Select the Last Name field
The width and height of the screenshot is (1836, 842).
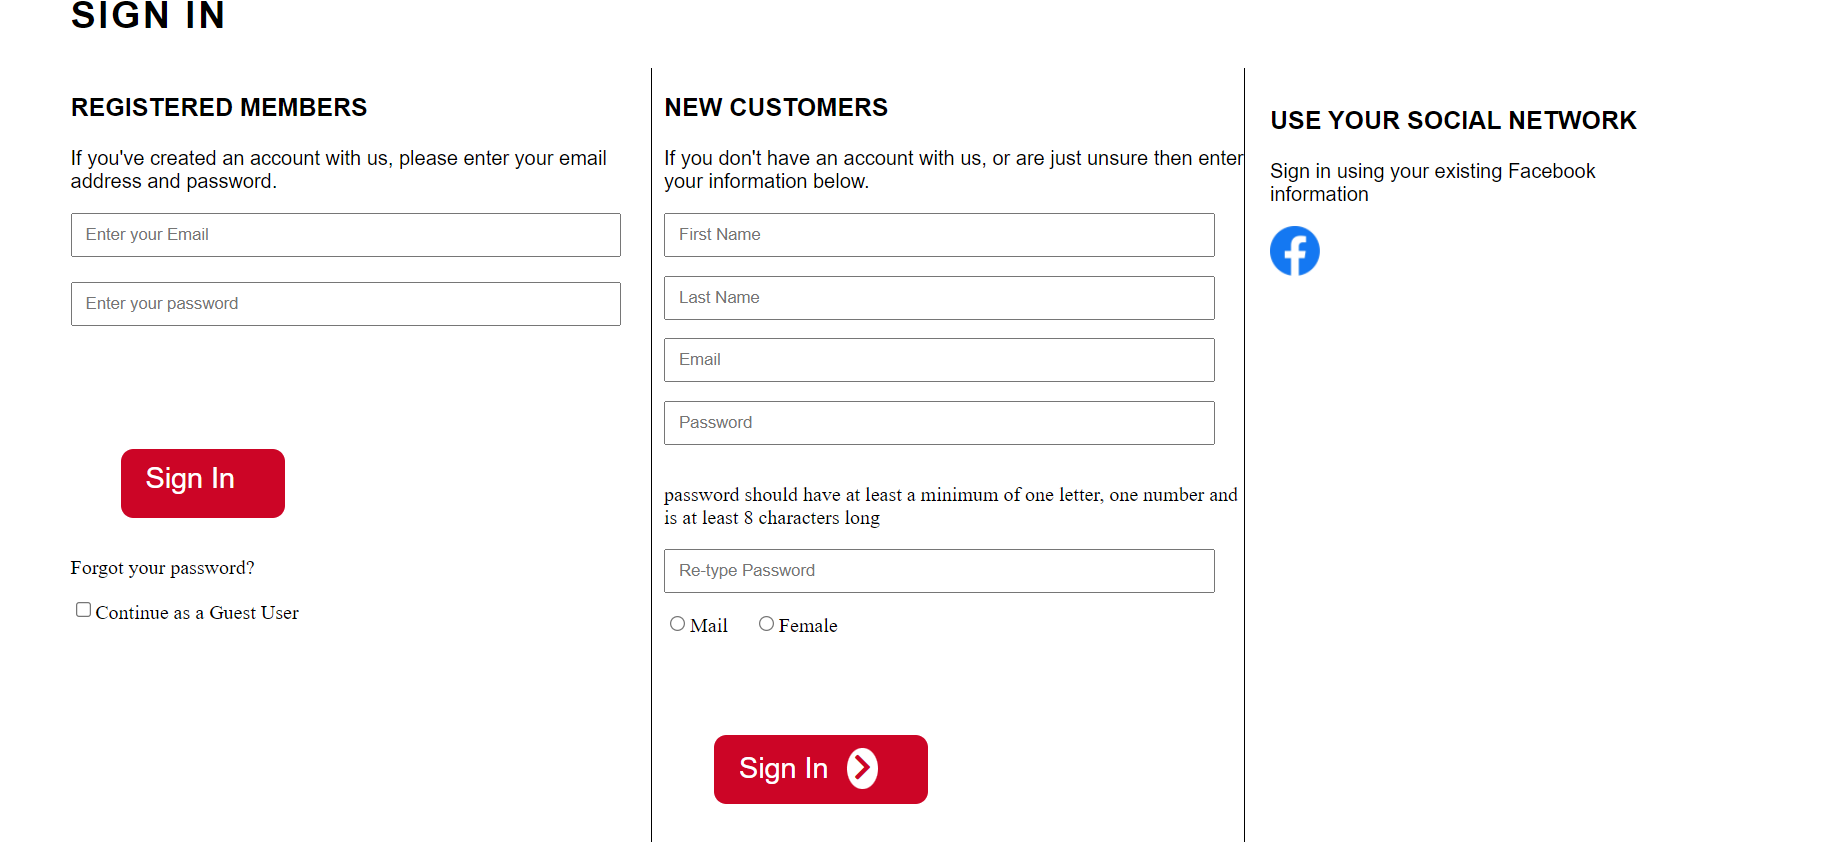(938, 298)
